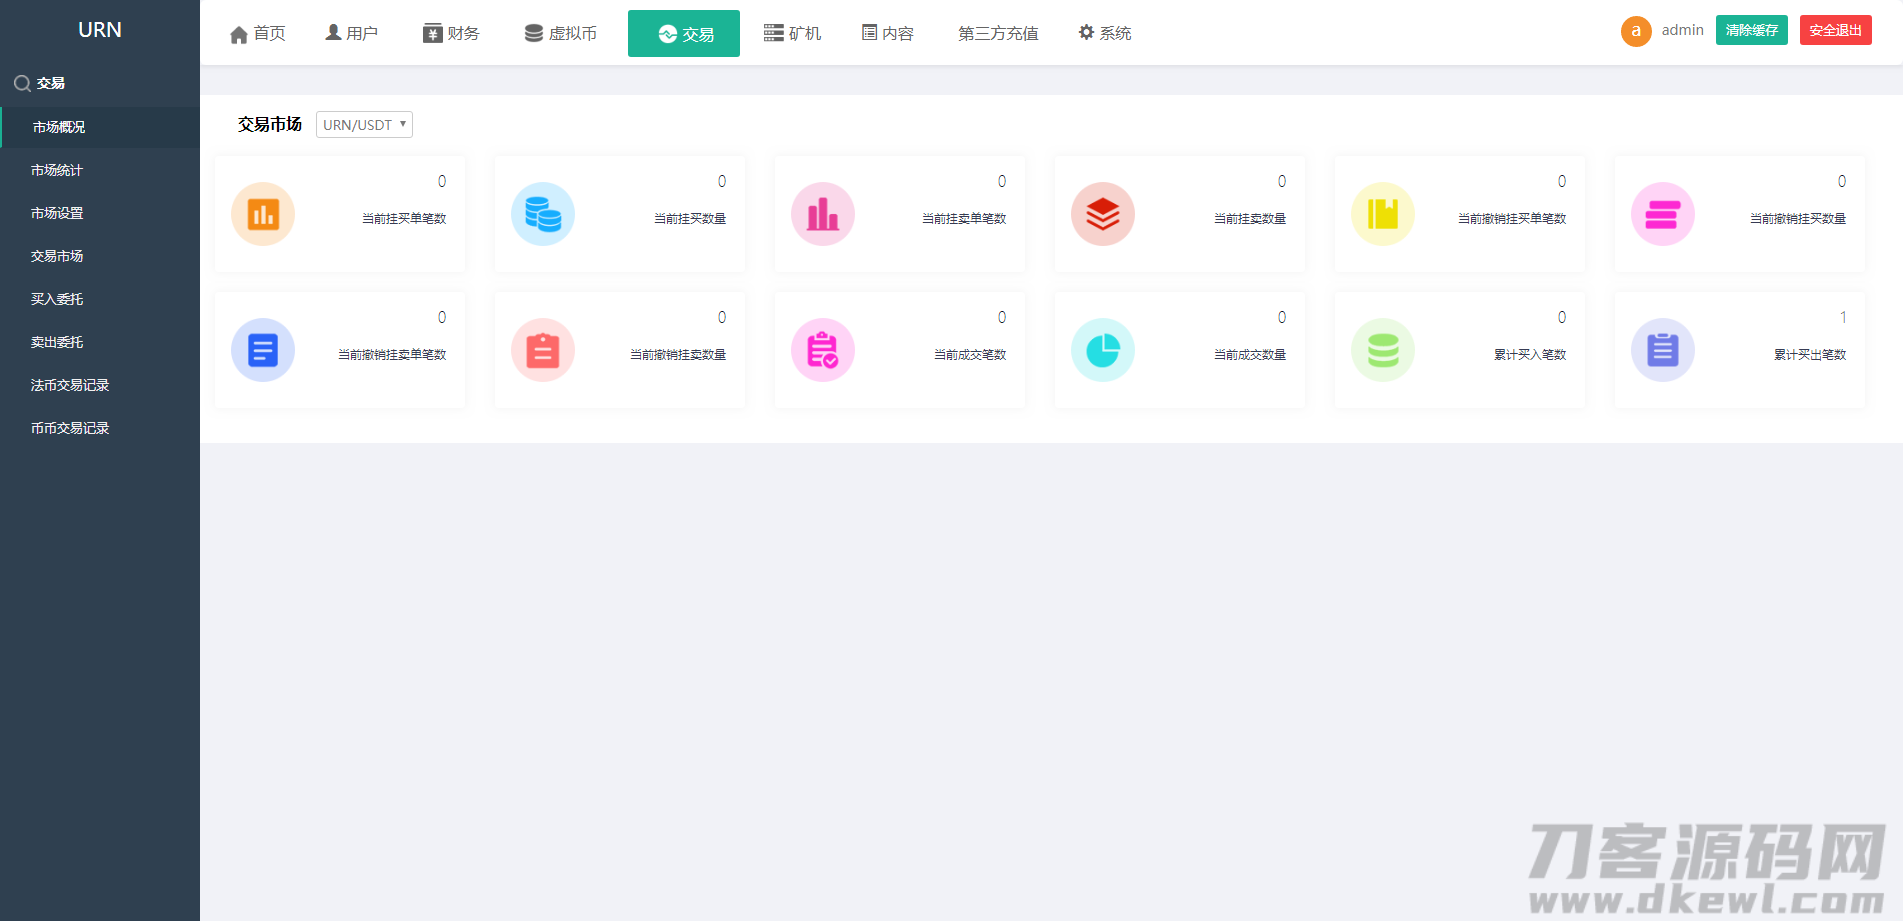Viewport: 1903px width, 921px height.
Task: Open 市场设置 in the sidebar
Action: click(x=57, y=213)
